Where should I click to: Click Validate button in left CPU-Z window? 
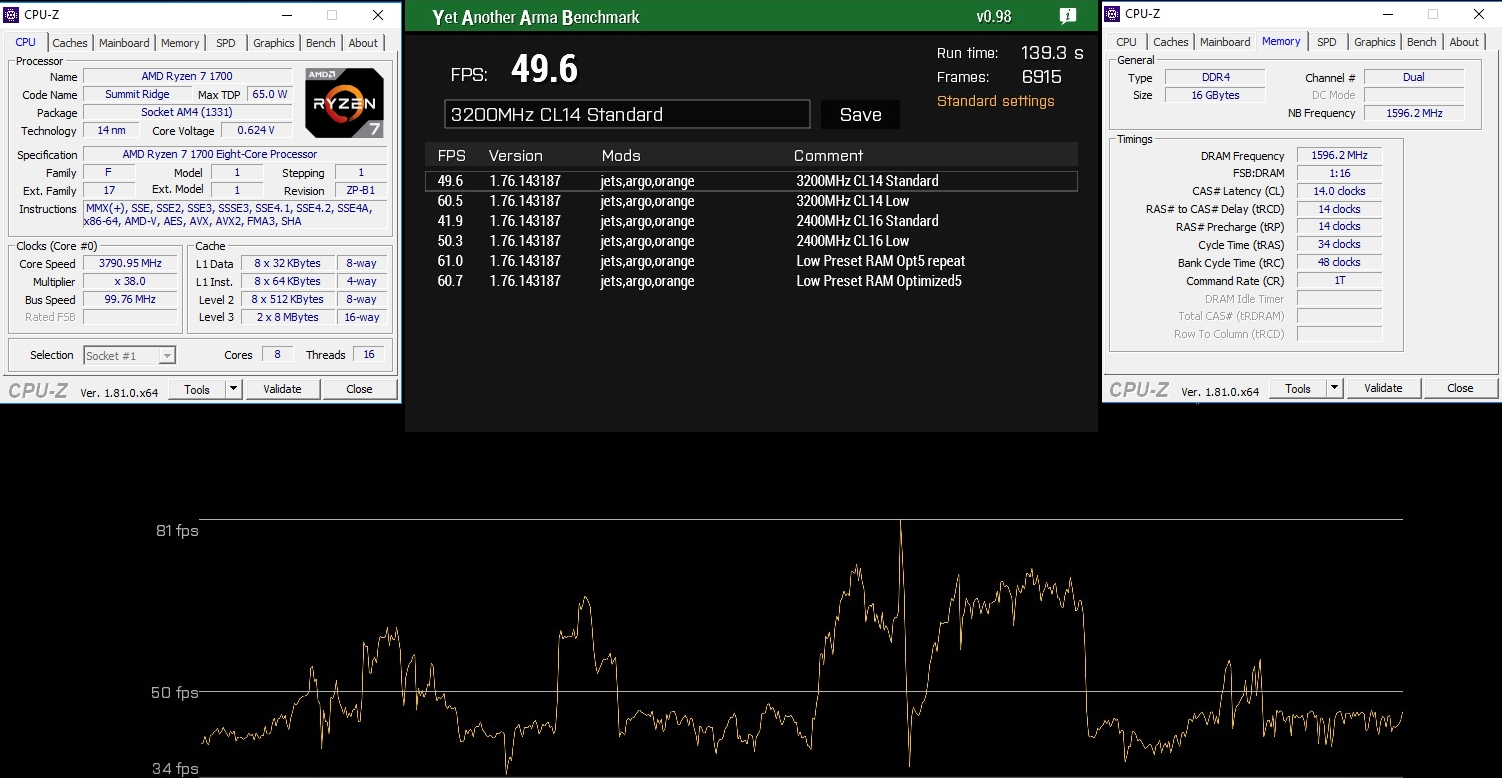pyautogui.click(x=282, y=389)
